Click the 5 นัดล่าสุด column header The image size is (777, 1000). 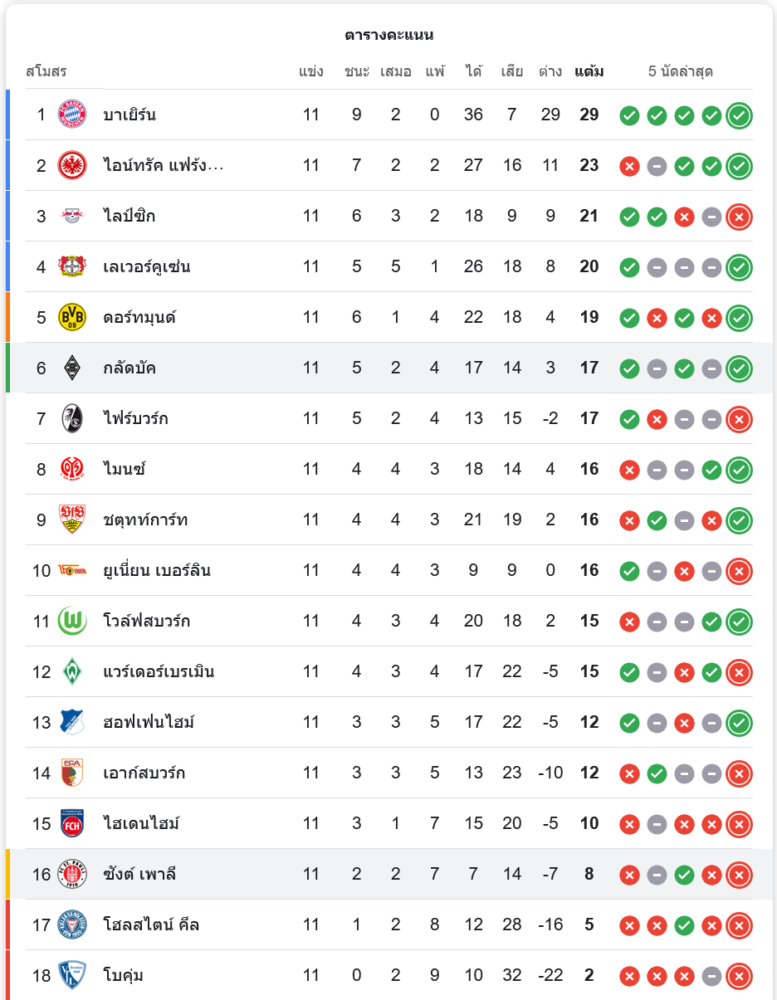click(680, 72)
